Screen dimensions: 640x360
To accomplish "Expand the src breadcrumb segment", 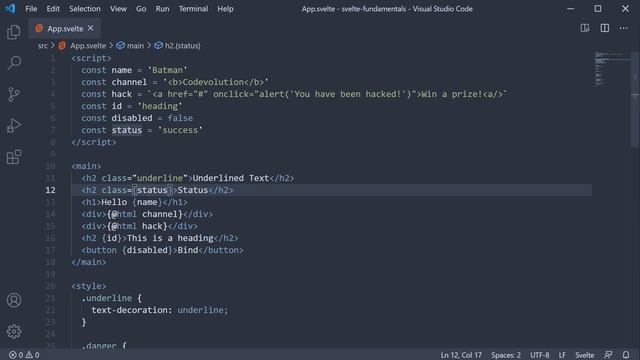I will pyautogui.click(x=42, y=46).
